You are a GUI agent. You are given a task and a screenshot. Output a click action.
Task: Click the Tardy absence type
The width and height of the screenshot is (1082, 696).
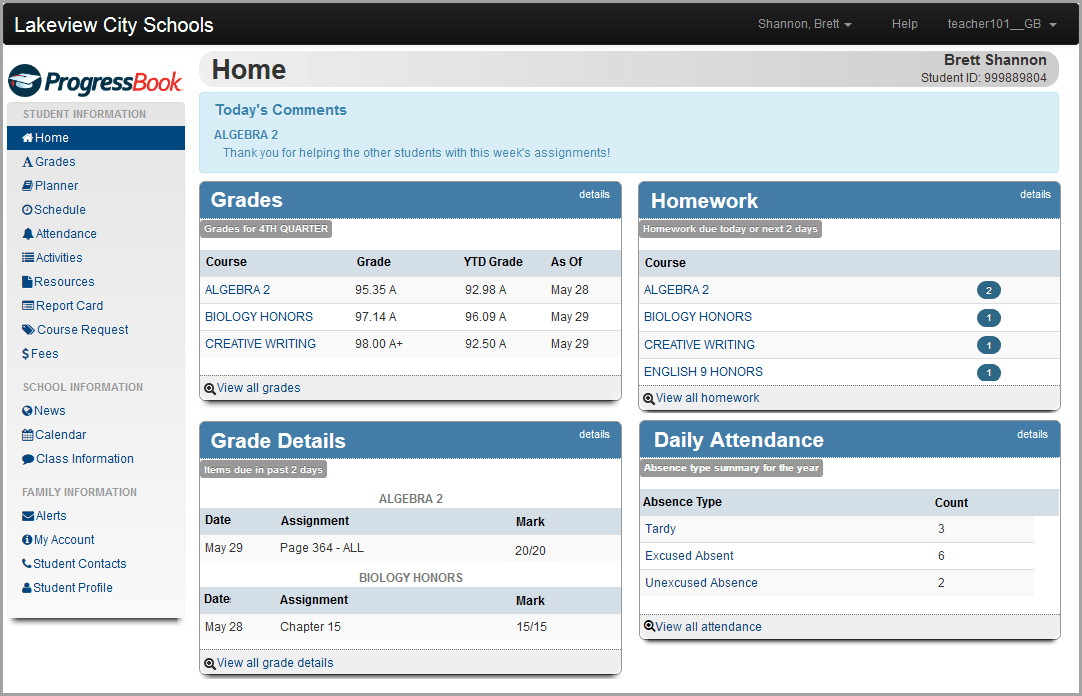point(660,529)
